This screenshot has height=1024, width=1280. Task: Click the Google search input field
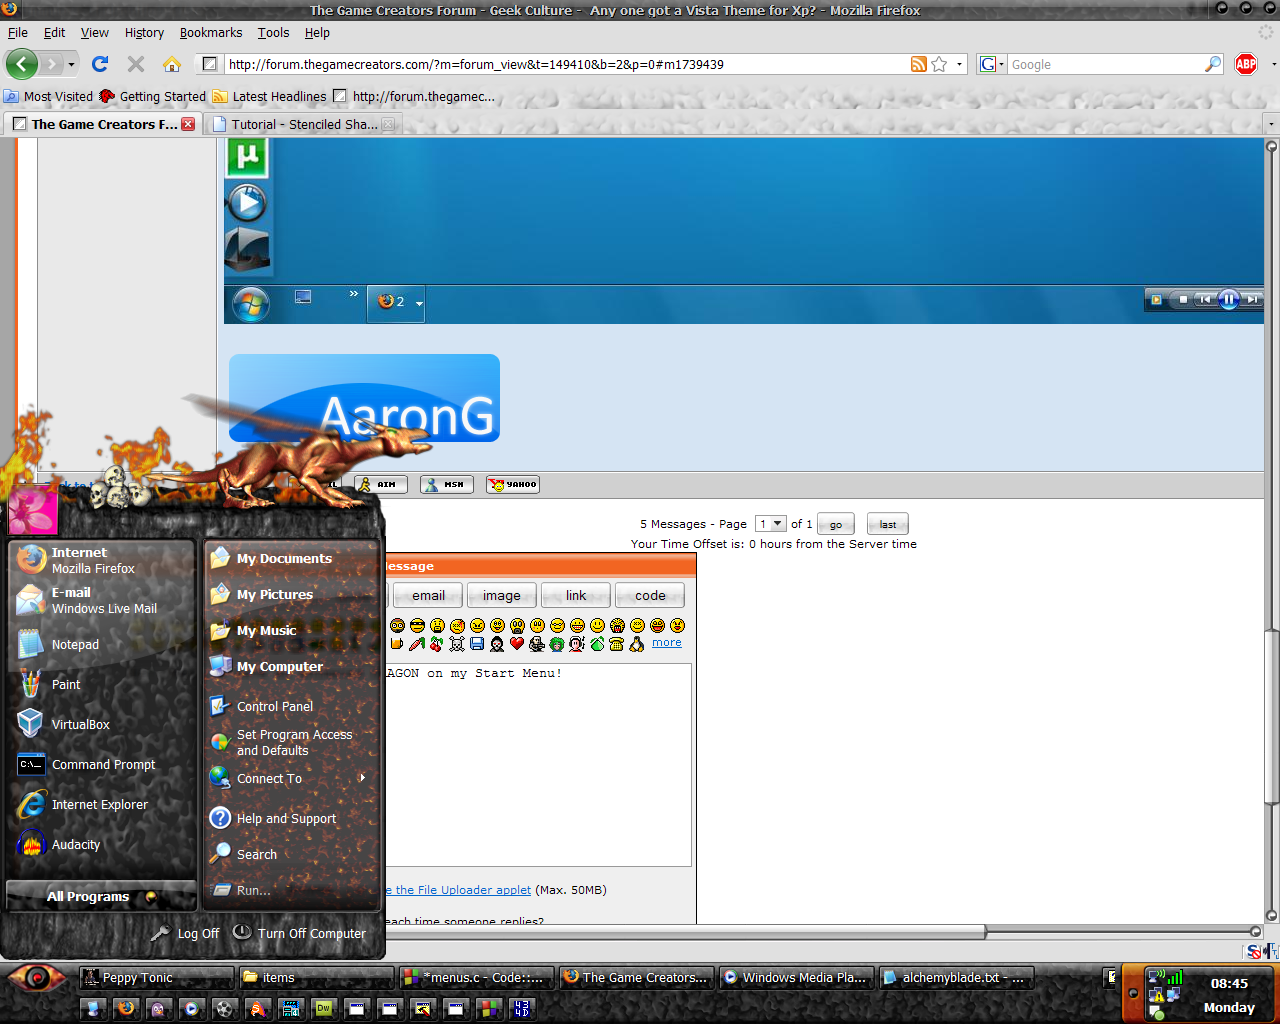pos(1105,64)
